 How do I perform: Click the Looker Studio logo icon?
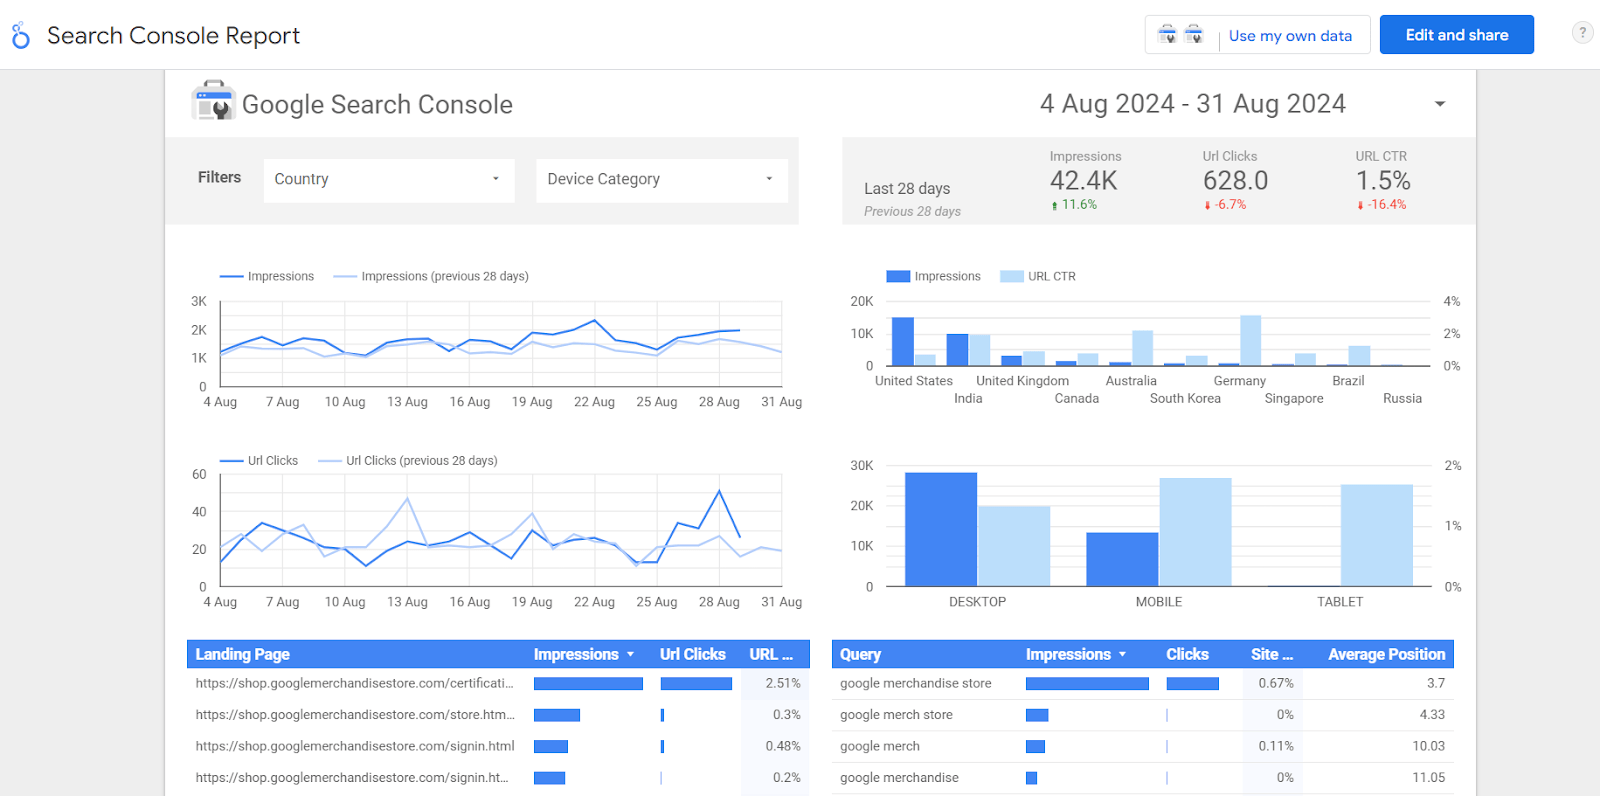click(21, 36)
